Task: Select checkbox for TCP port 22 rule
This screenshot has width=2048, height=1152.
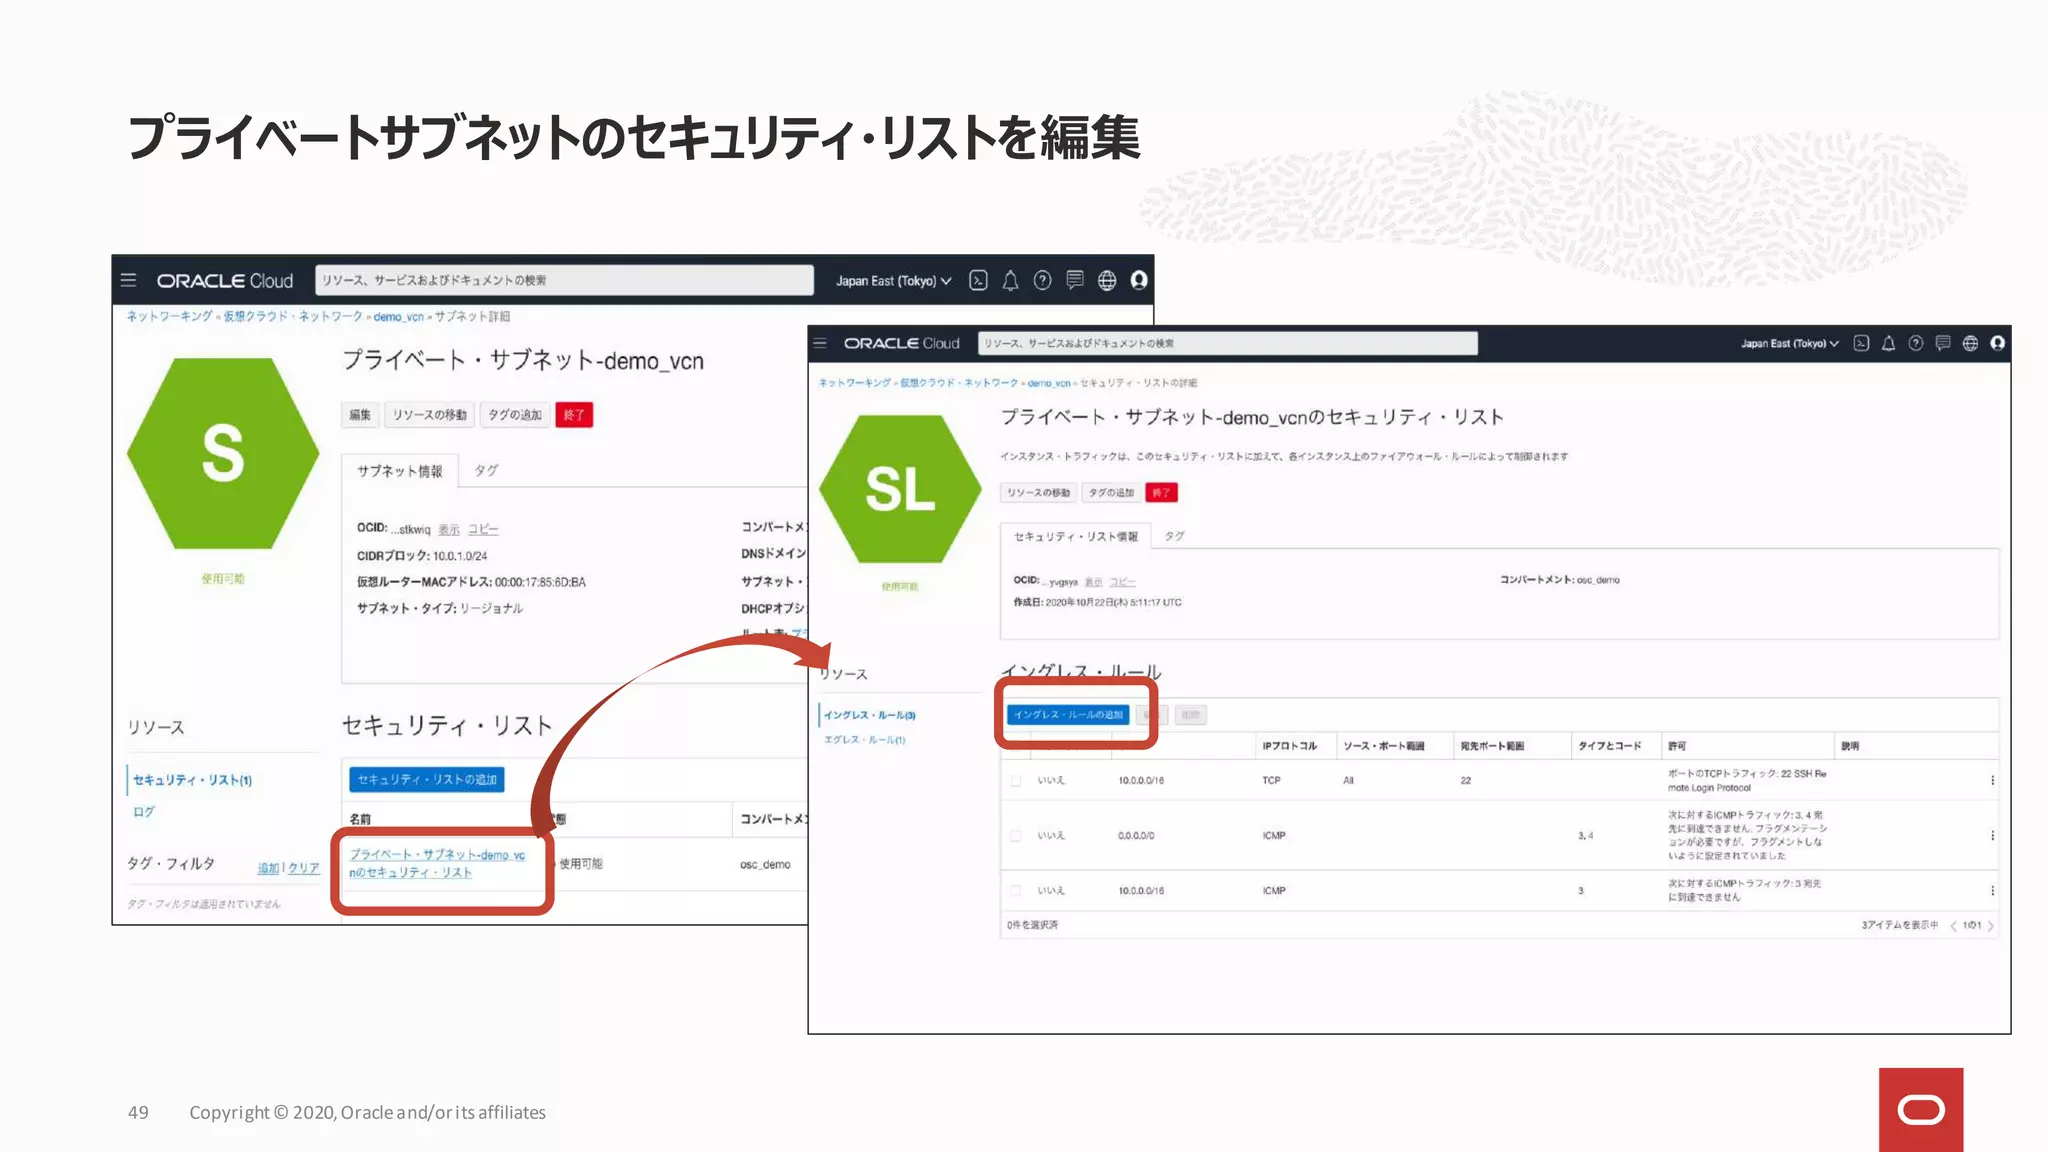Action: coord(1016,781)
